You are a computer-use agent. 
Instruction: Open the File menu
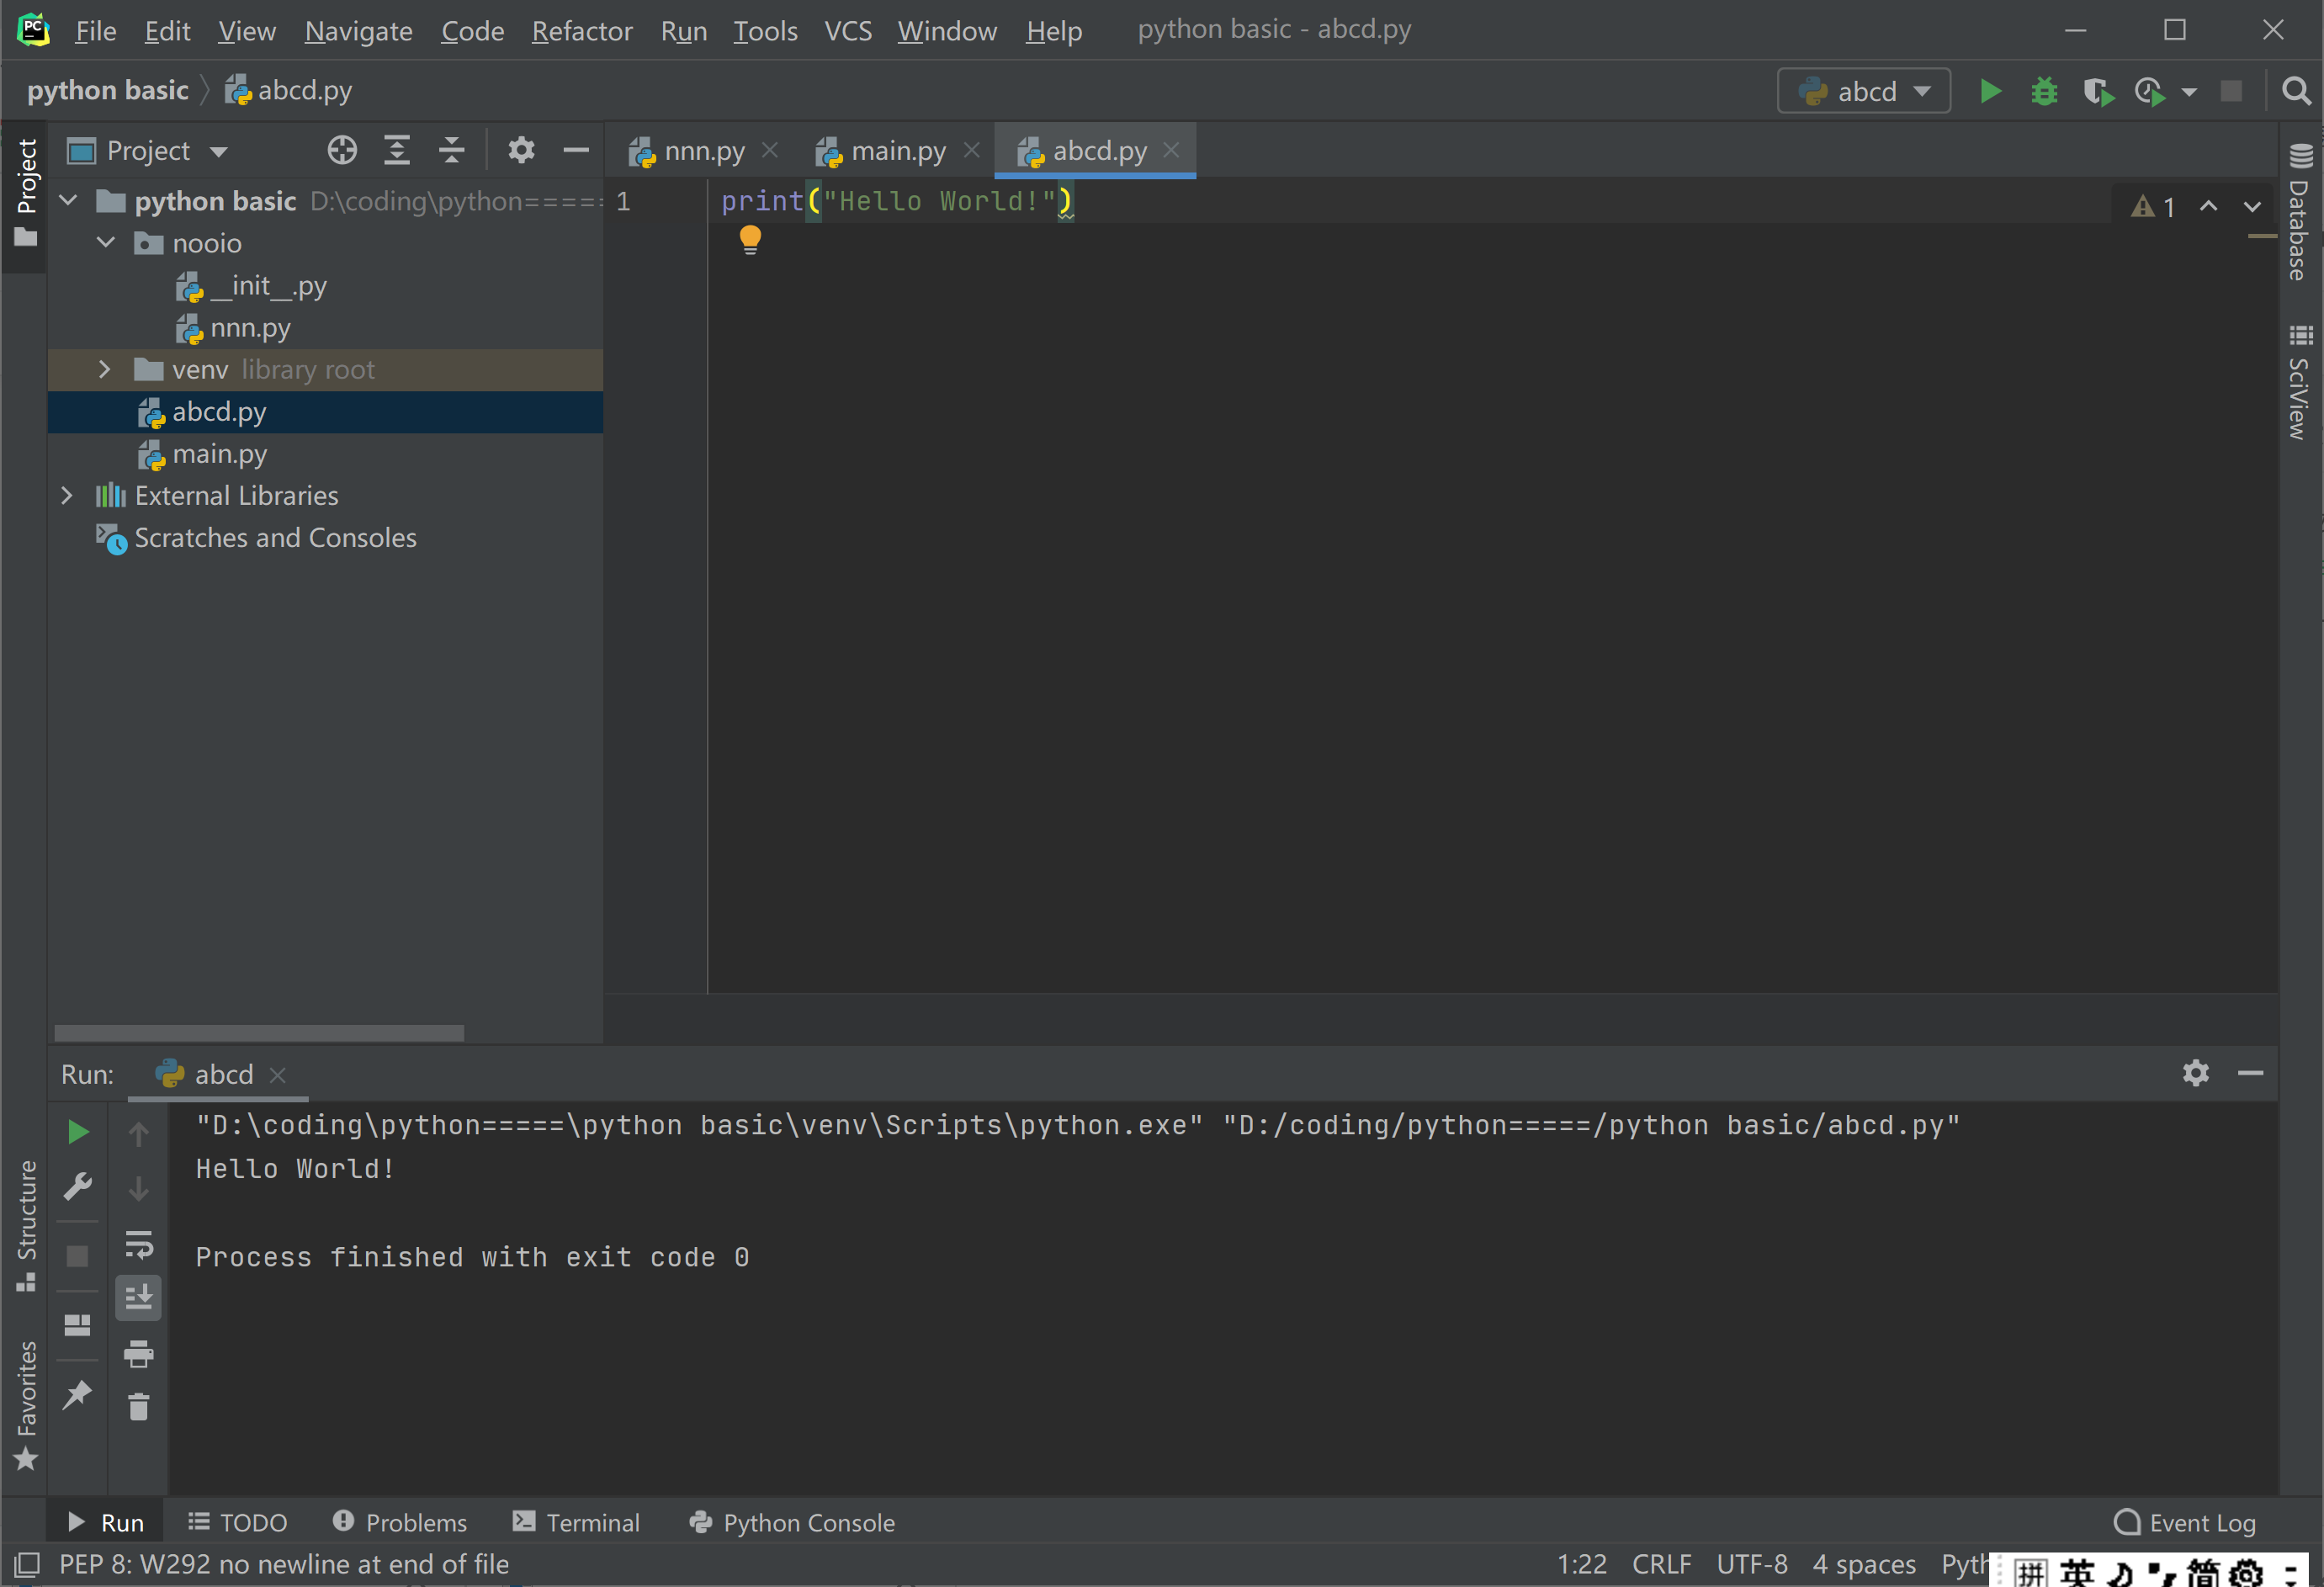[x=96, y=30]
